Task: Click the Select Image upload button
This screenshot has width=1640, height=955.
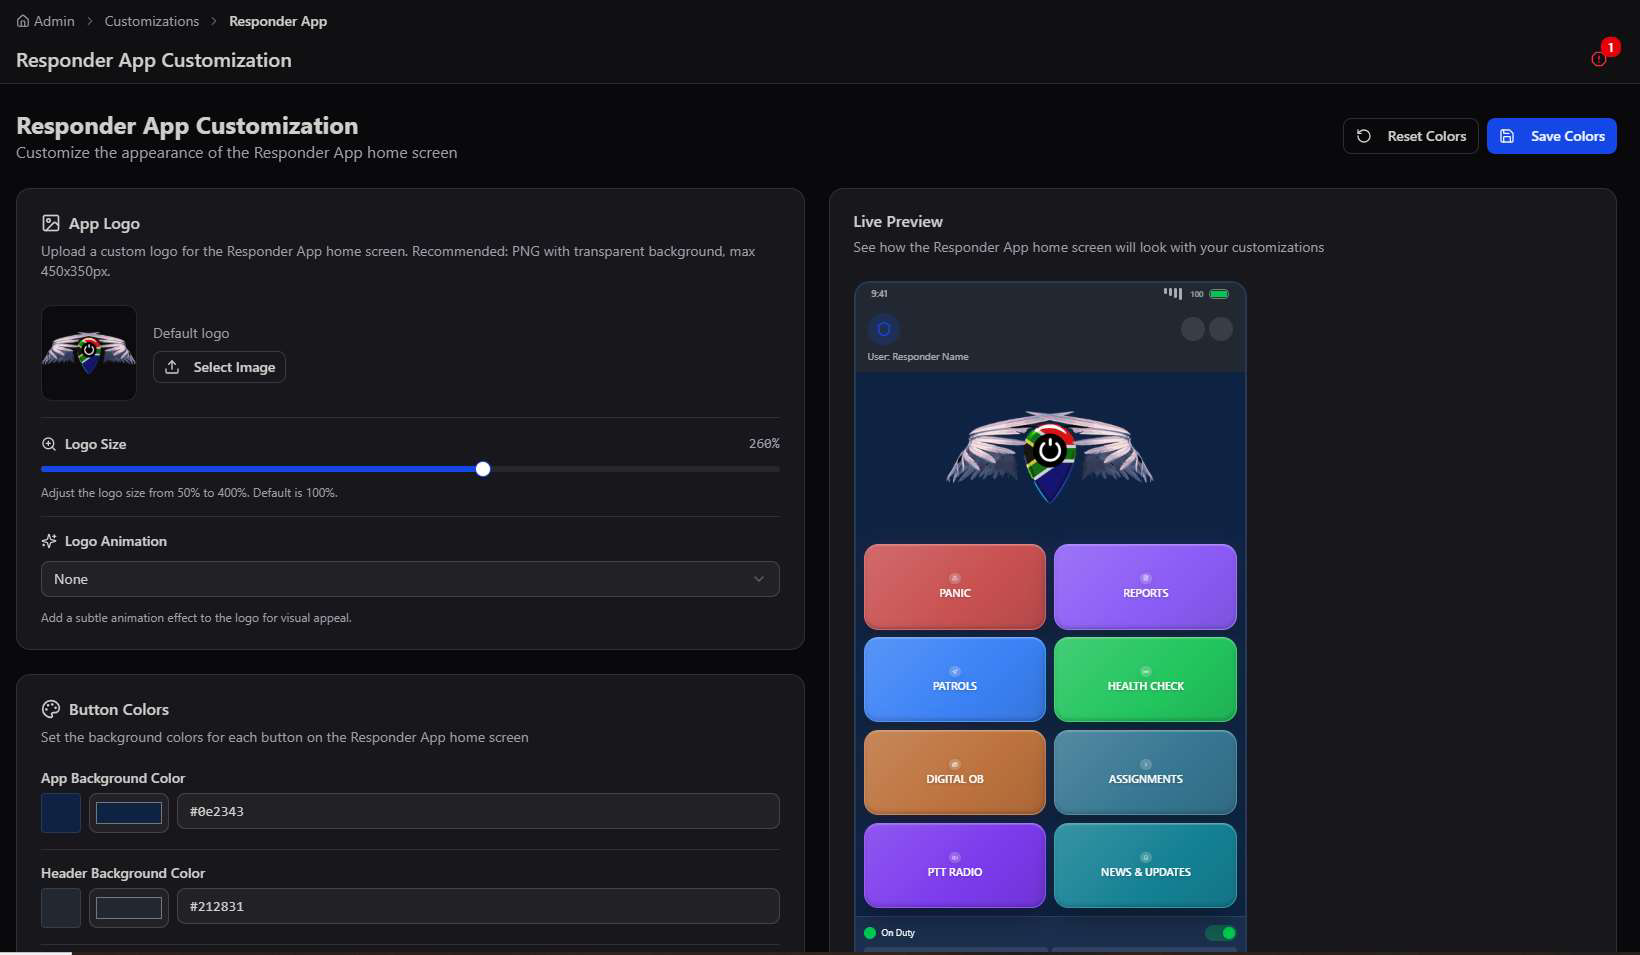Action: pyautogui.click(x=219, y=367)
